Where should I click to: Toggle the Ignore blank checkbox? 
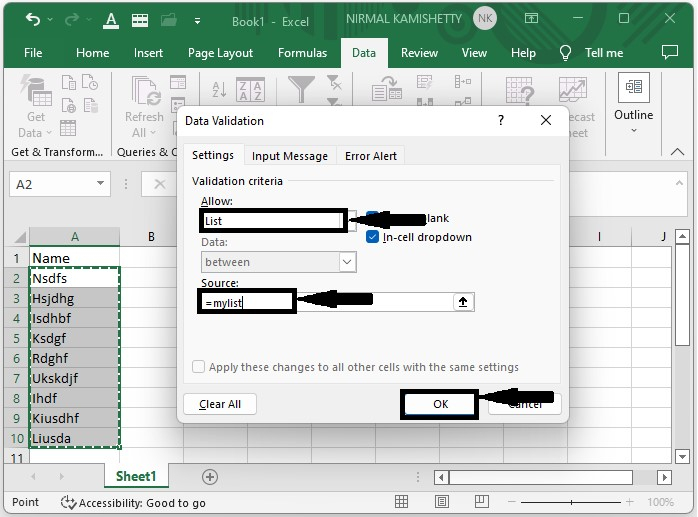point(372,218)
